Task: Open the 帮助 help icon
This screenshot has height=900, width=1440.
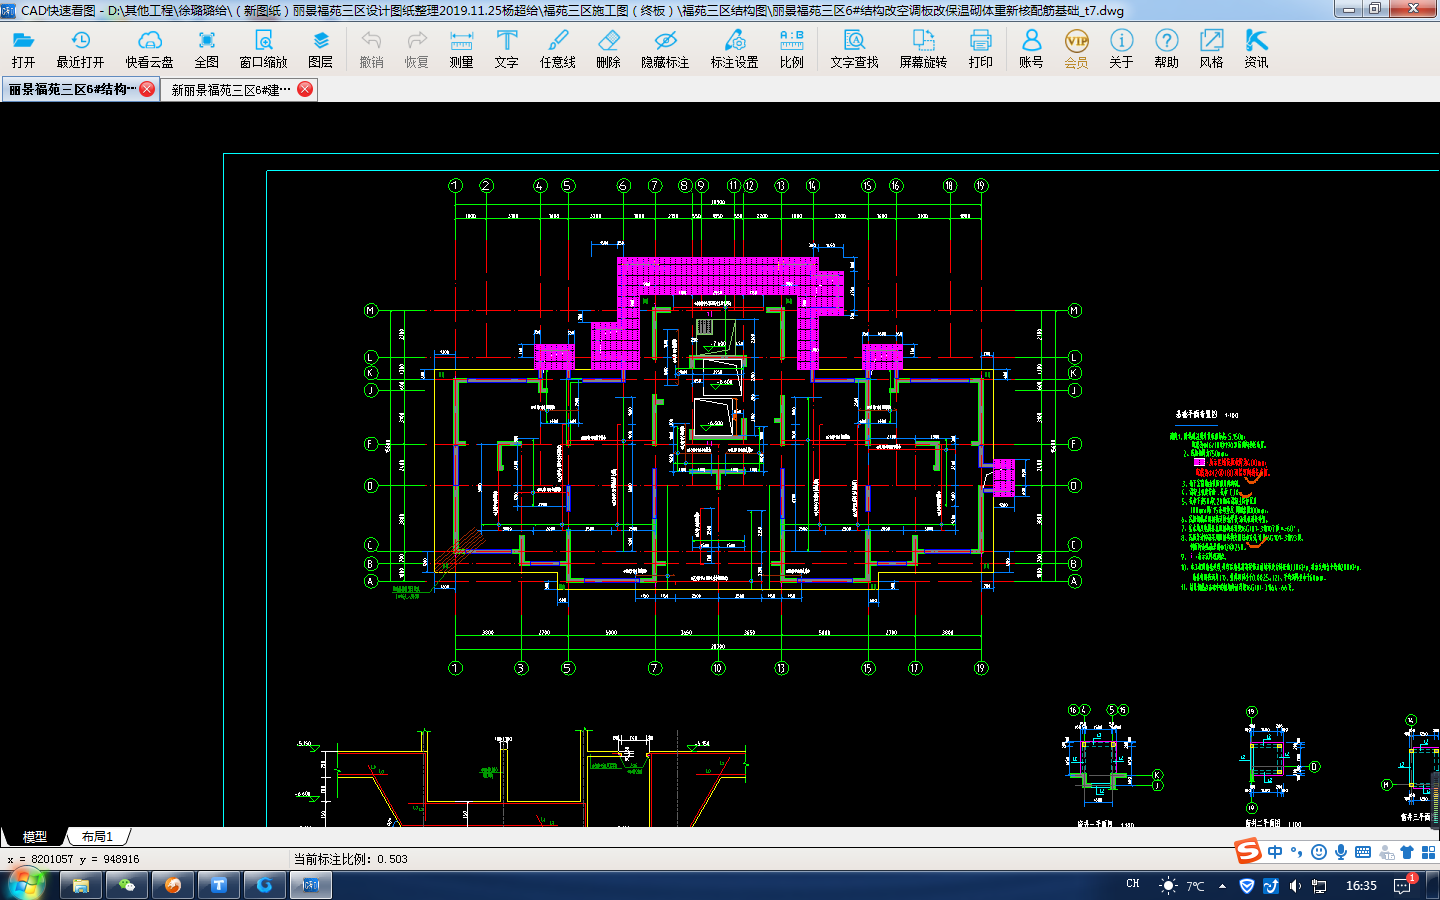Action: coord(1166,48)
